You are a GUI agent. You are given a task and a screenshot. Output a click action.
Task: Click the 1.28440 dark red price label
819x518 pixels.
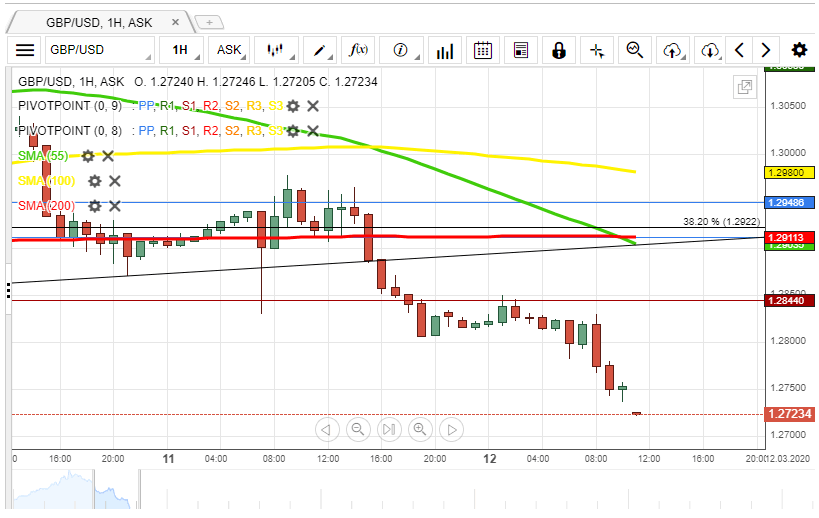tap(789, 301)
